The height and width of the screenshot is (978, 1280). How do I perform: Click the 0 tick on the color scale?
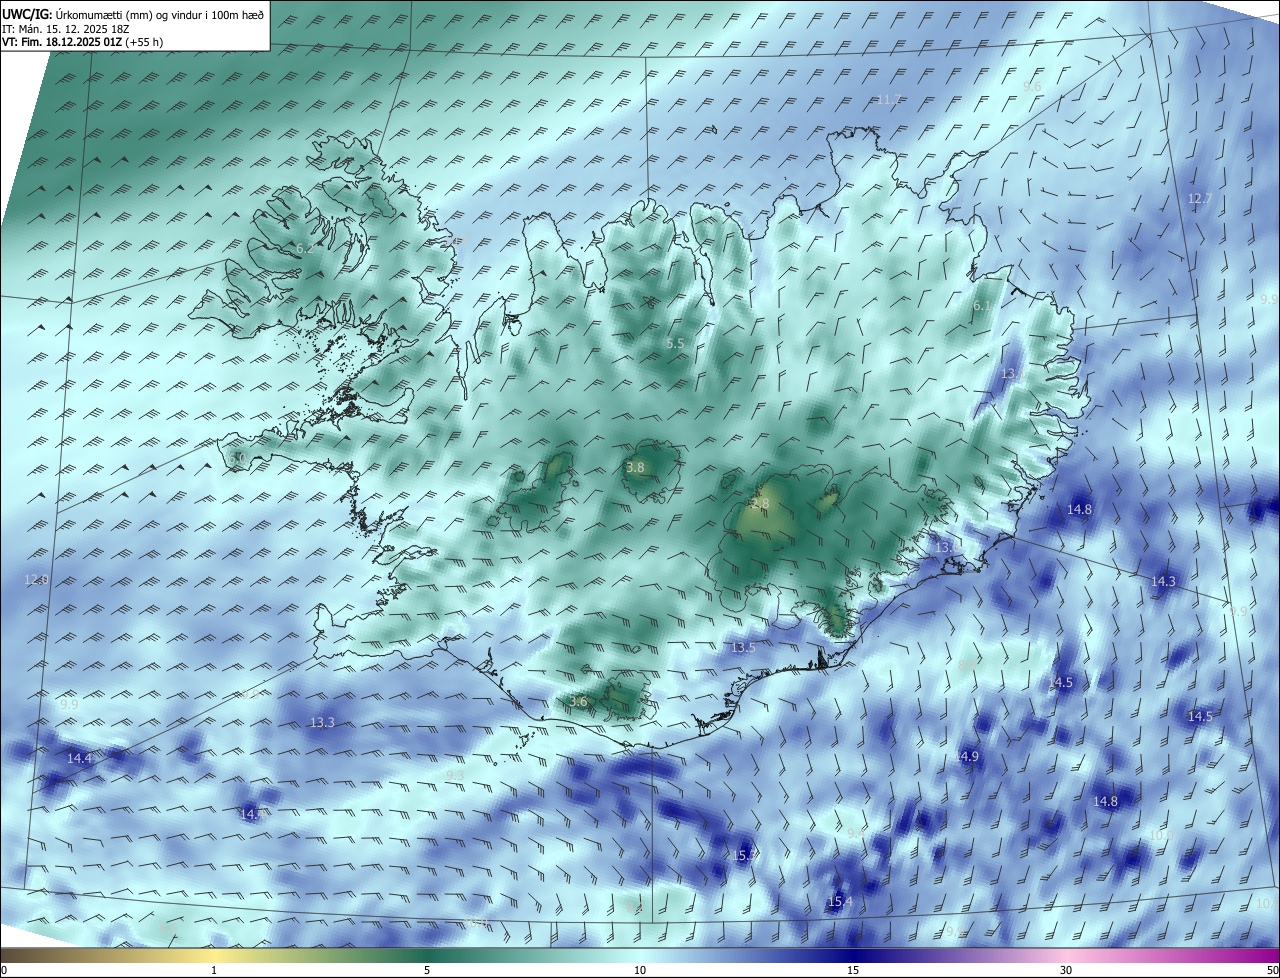[4, 971]
